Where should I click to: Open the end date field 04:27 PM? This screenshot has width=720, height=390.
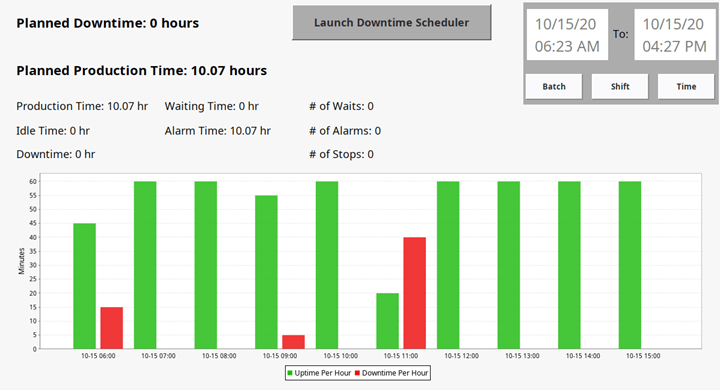(674, 35)
